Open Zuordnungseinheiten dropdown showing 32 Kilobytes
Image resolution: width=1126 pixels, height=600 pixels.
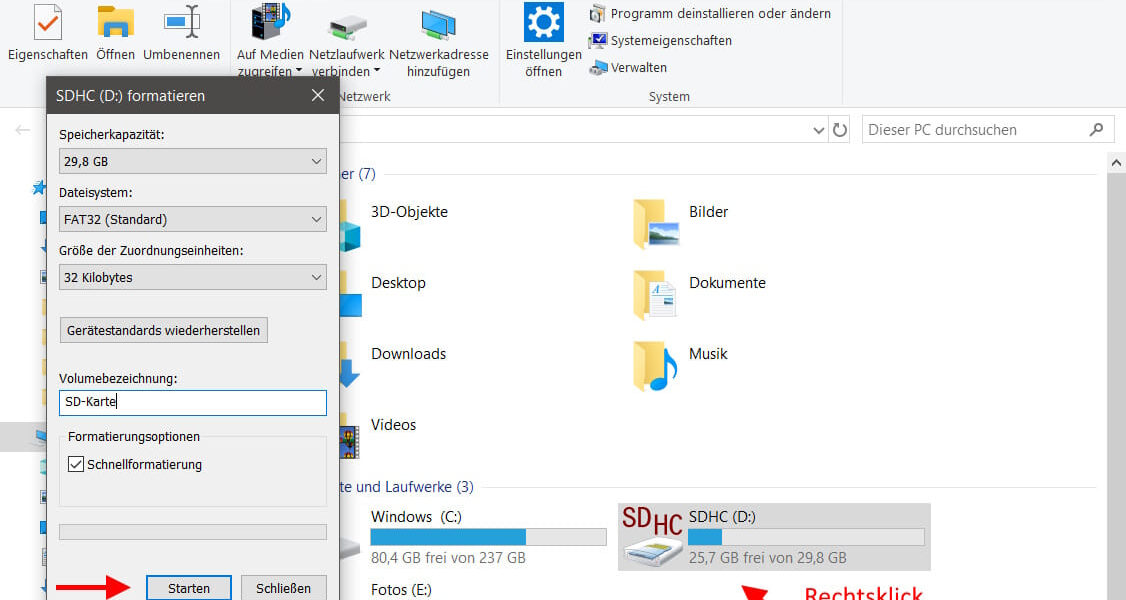tap(192, 278)
